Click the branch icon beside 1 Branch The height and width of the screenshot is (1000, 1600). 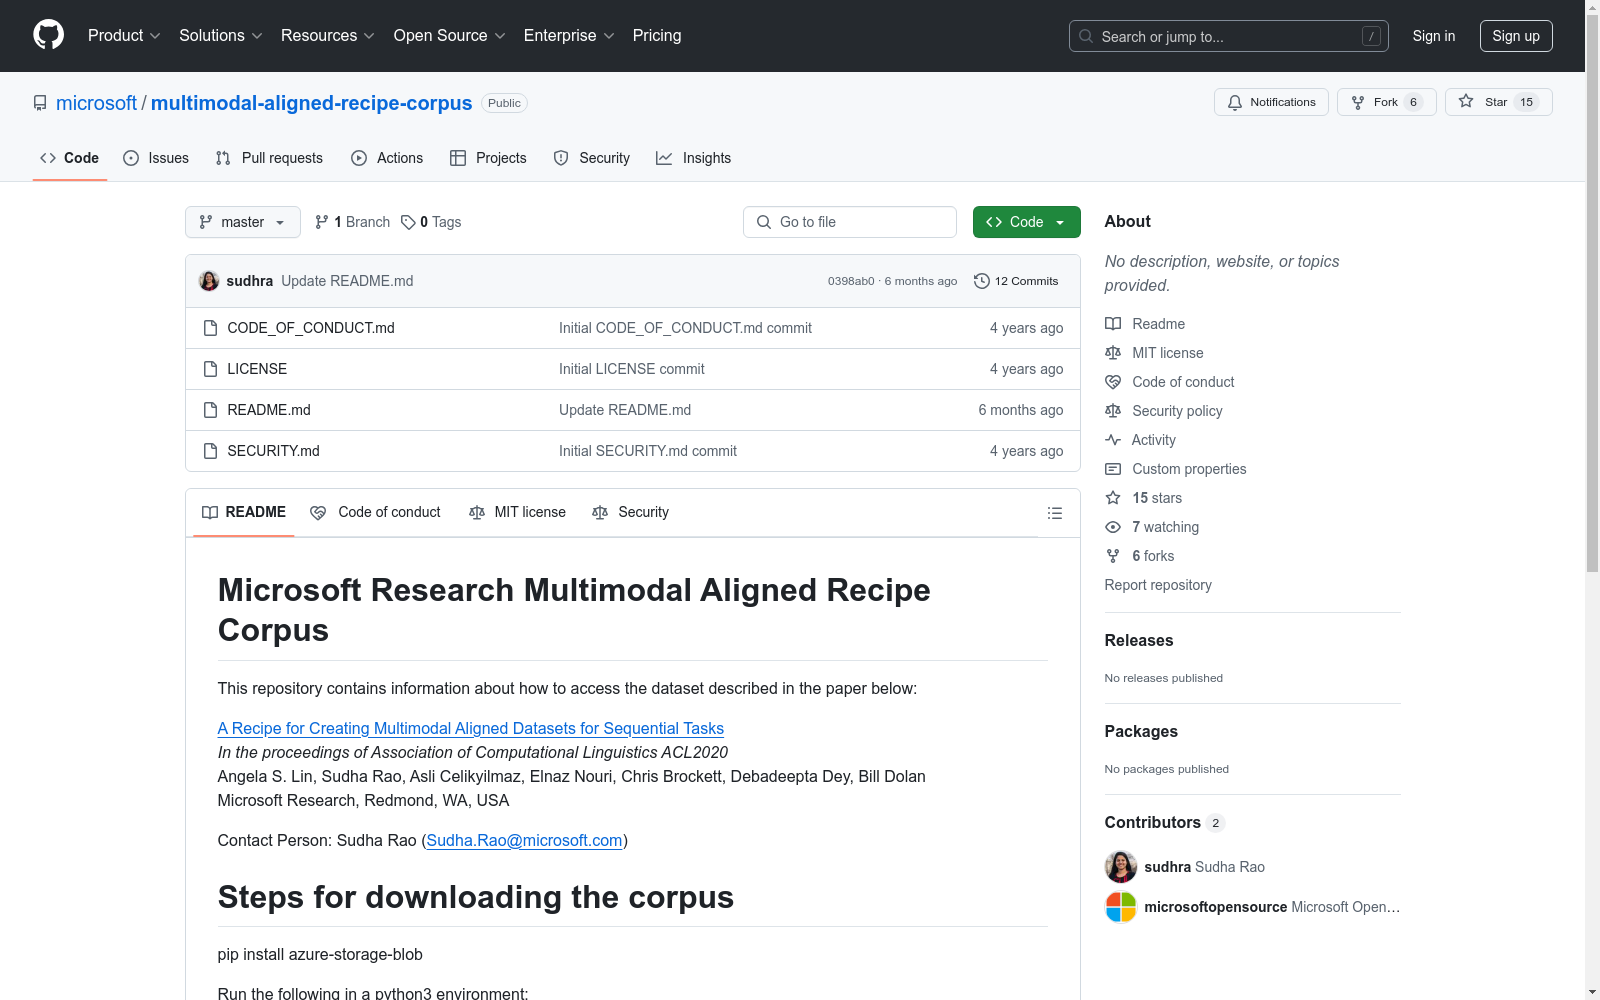[322, 222]
